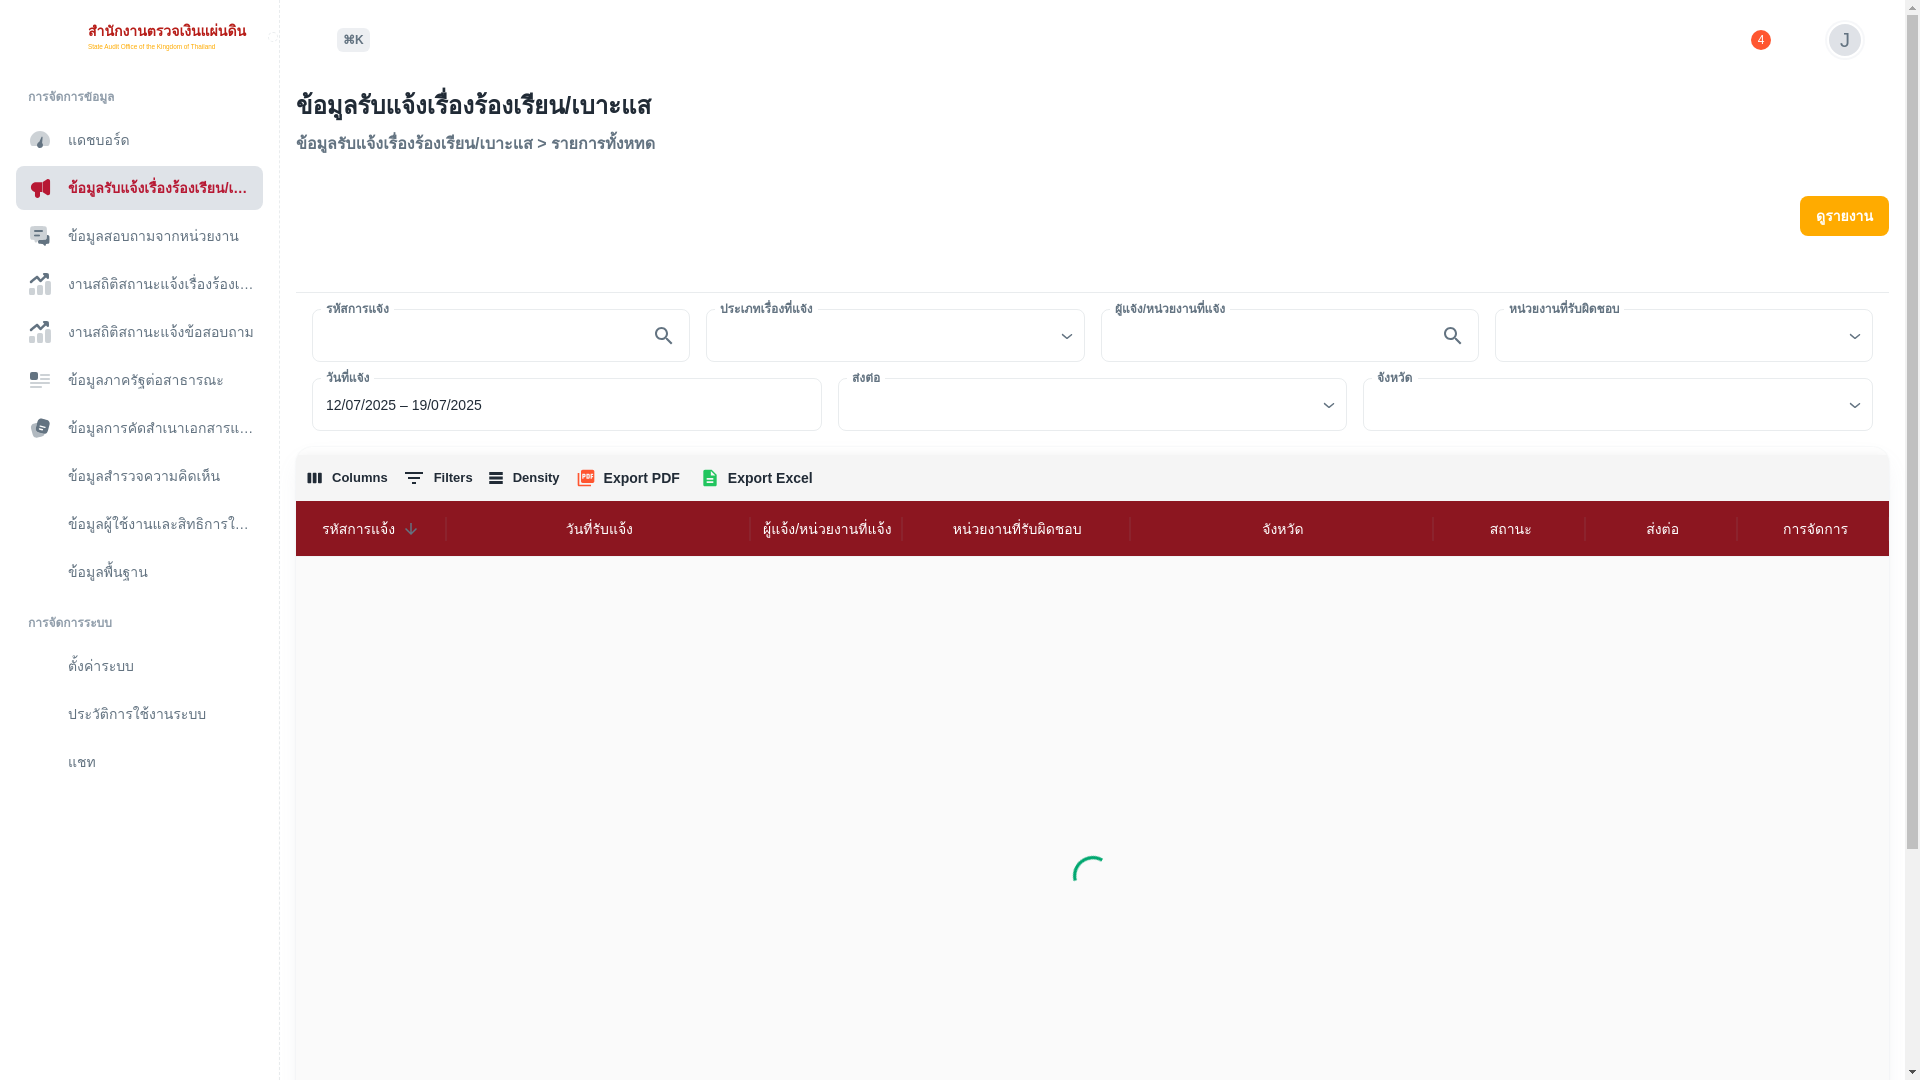Click รายการทั้งหมด breadcrumb text

(x=603, y=144)
